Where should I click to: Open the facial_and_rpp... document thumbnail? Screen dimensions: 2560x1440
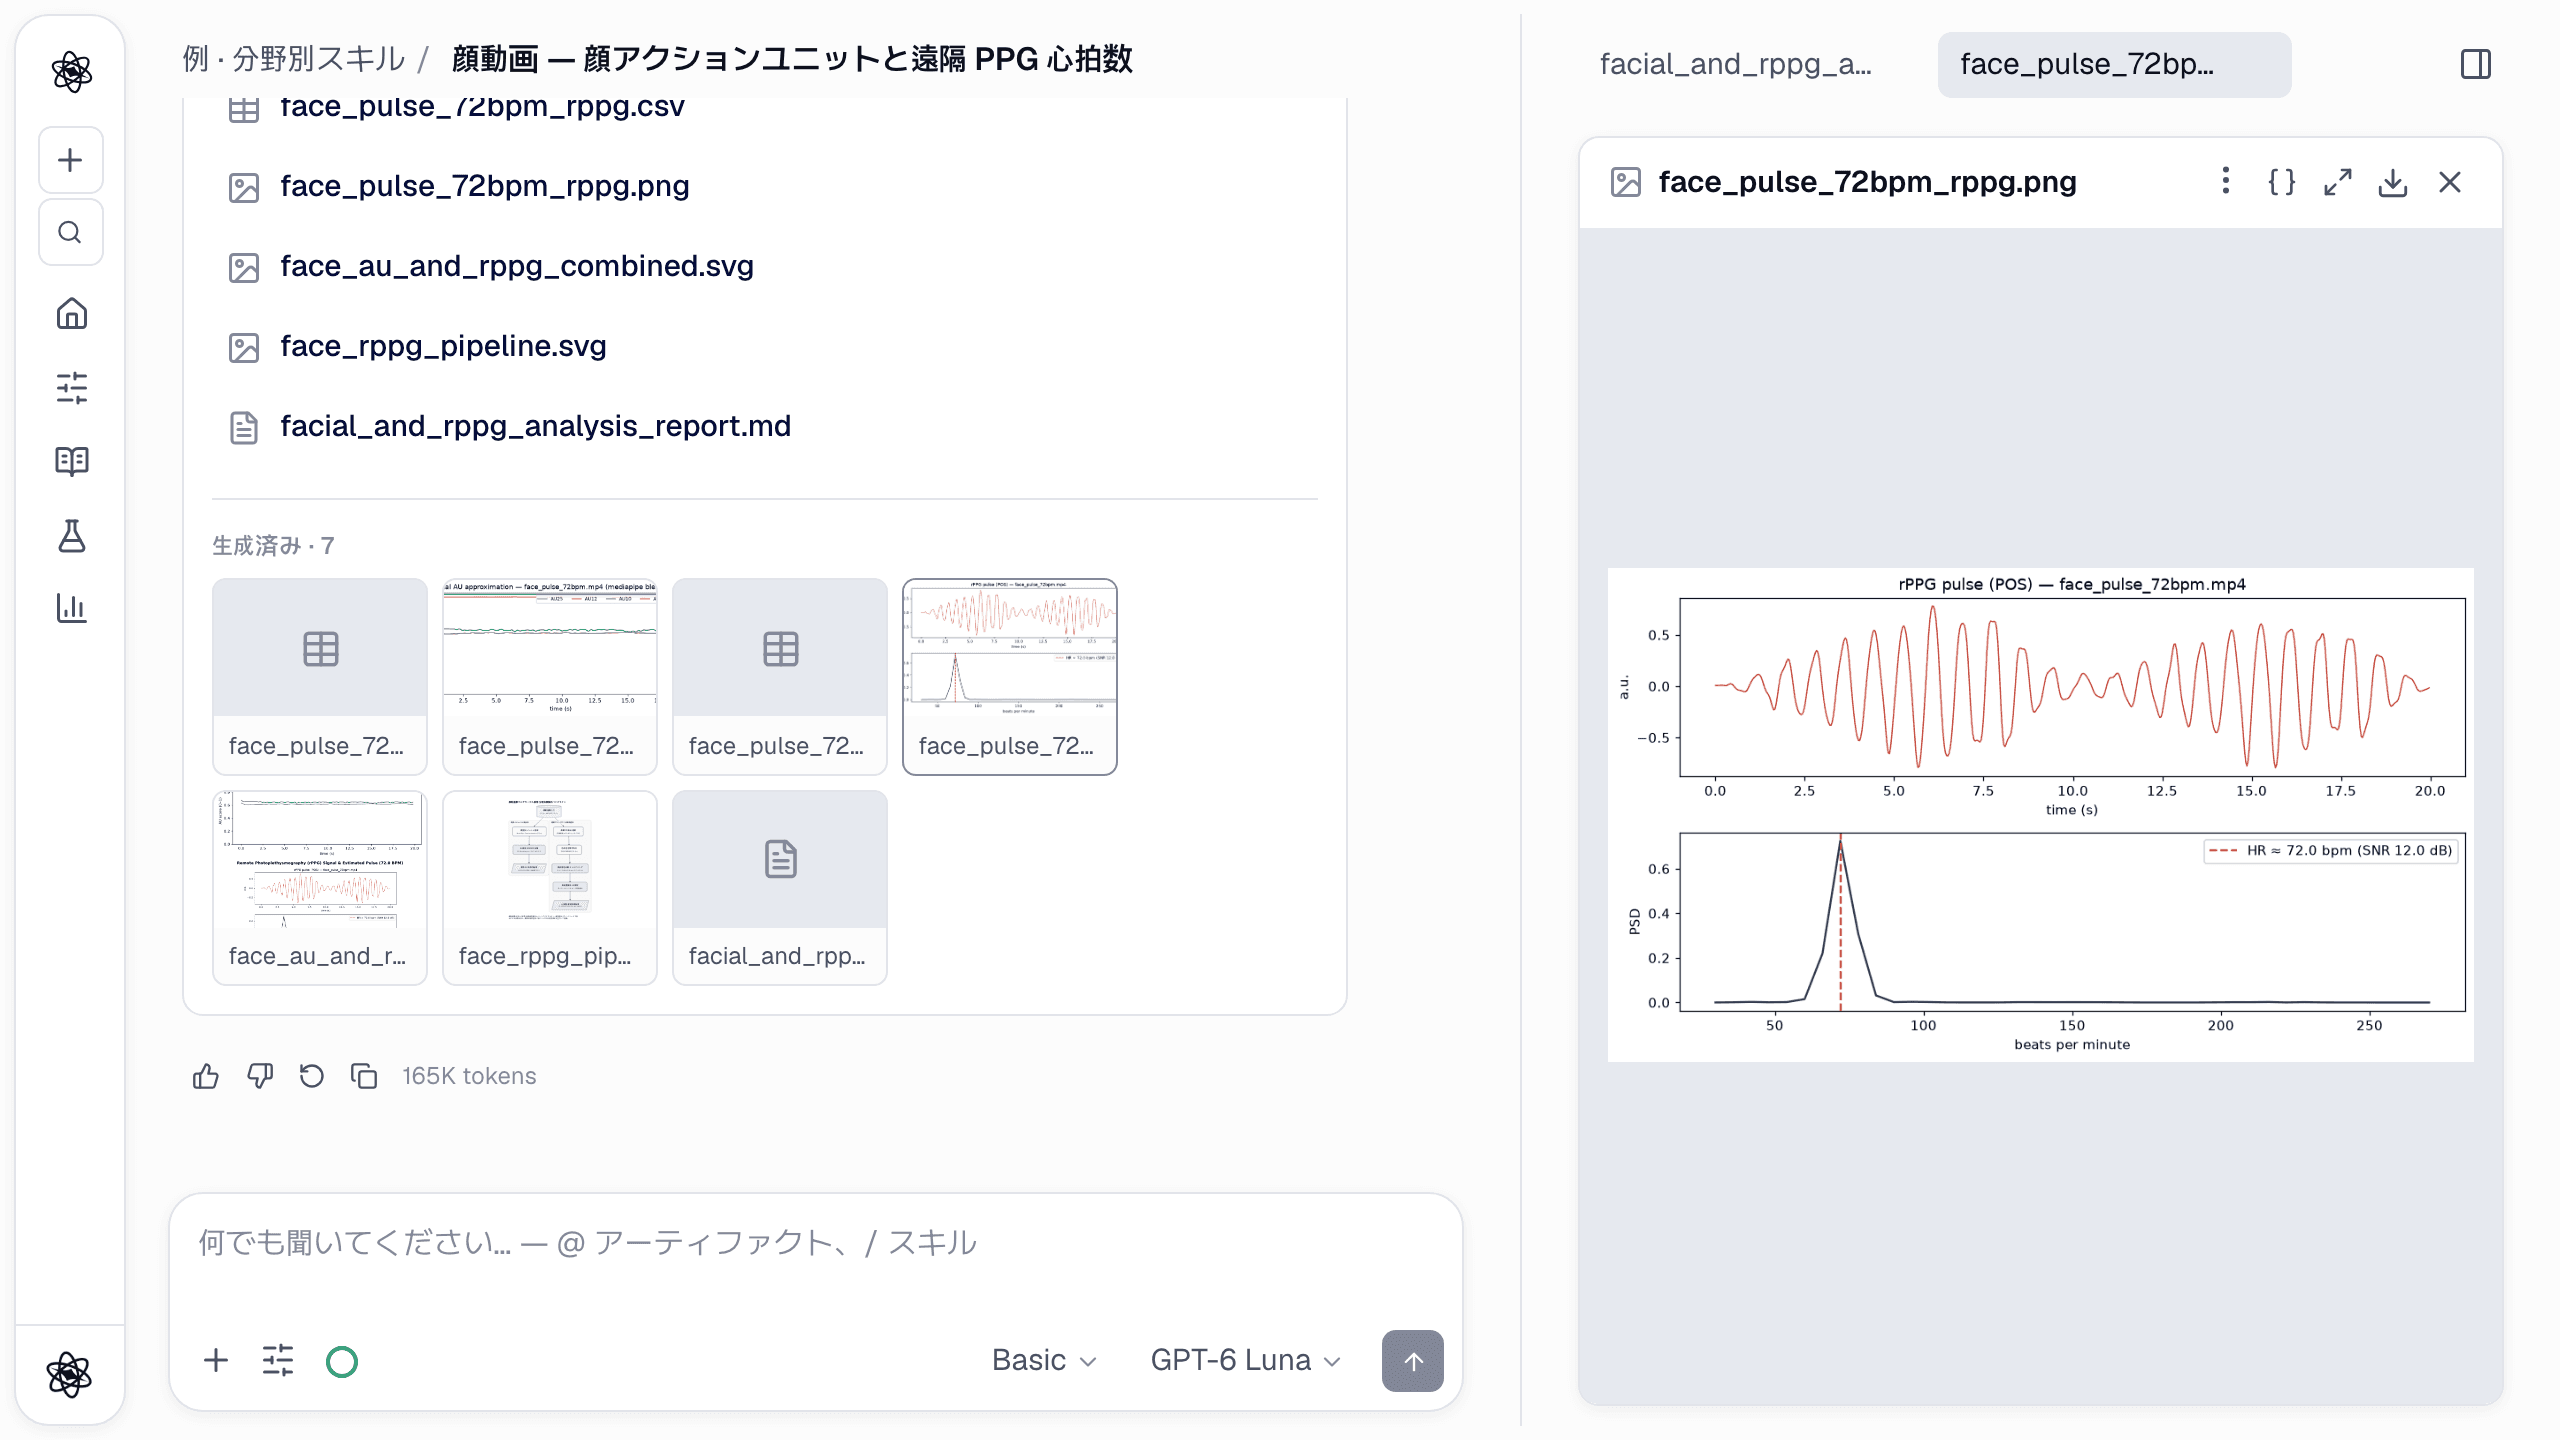[x=780, y=887]
